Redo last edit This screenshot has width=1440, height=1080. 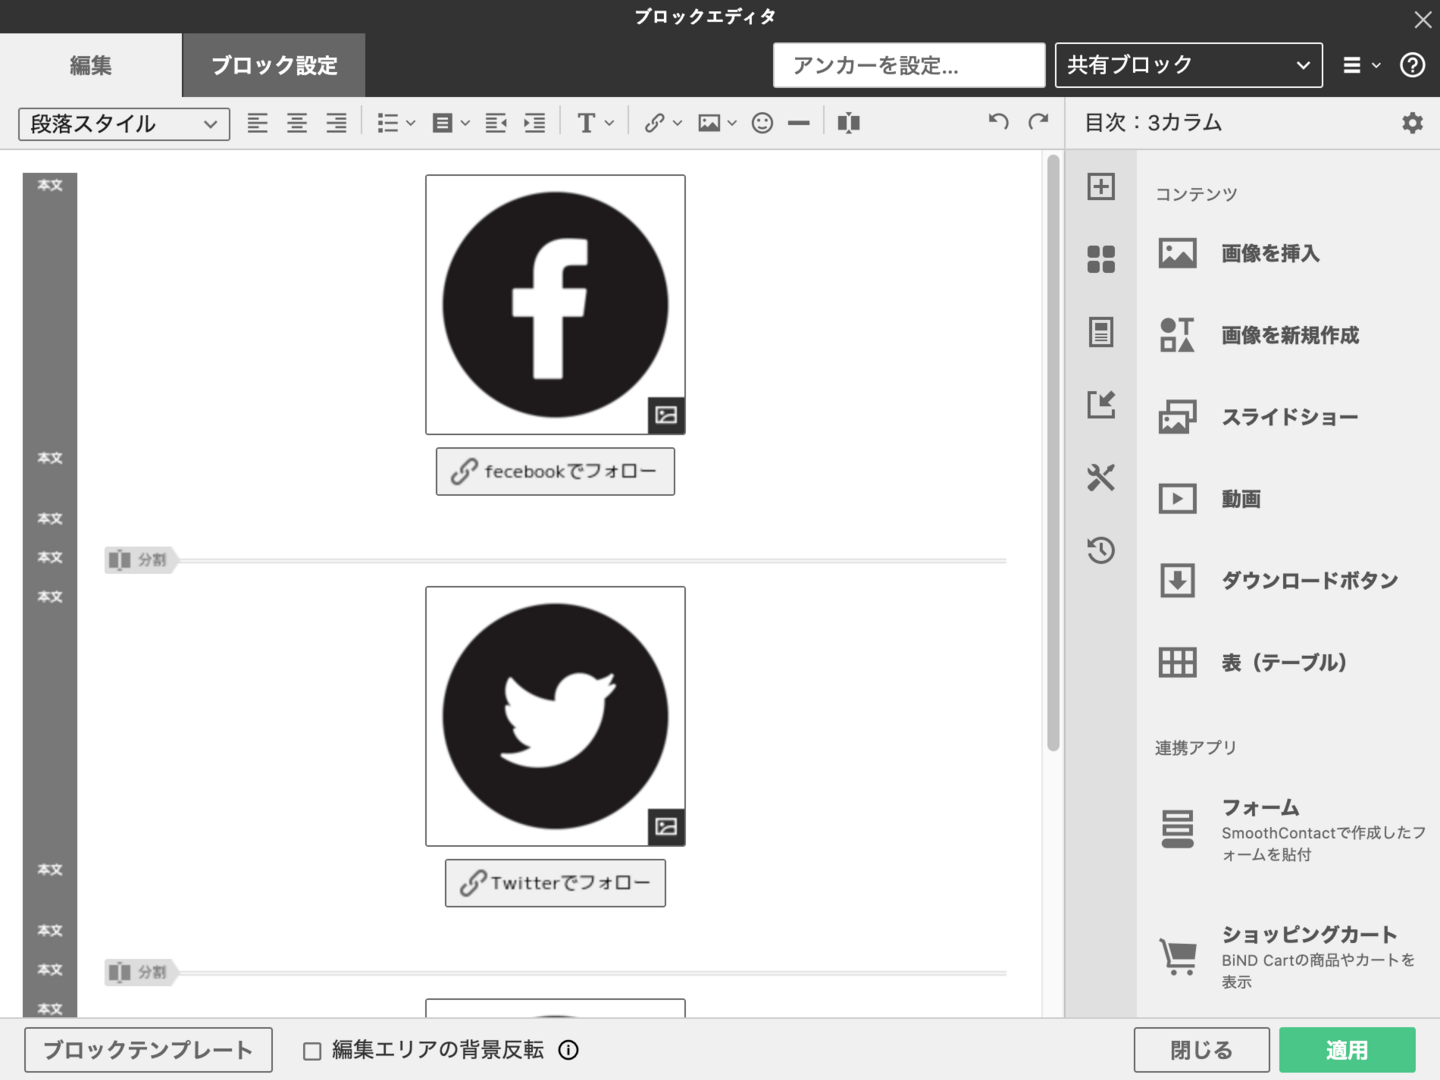(1038, 122)
